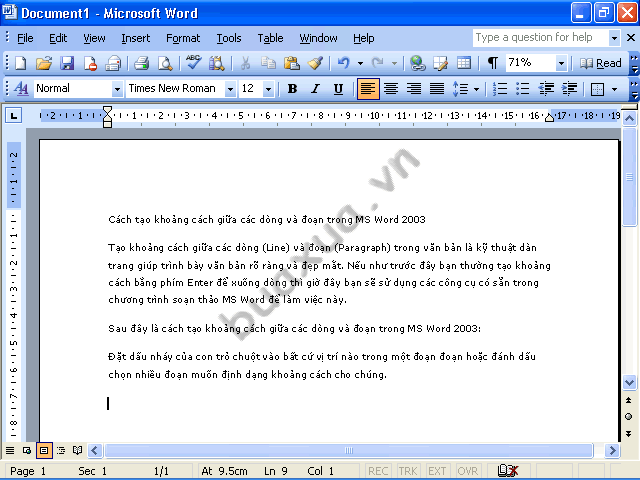
Task: Undo the last action
Action: tap(344, 63)
